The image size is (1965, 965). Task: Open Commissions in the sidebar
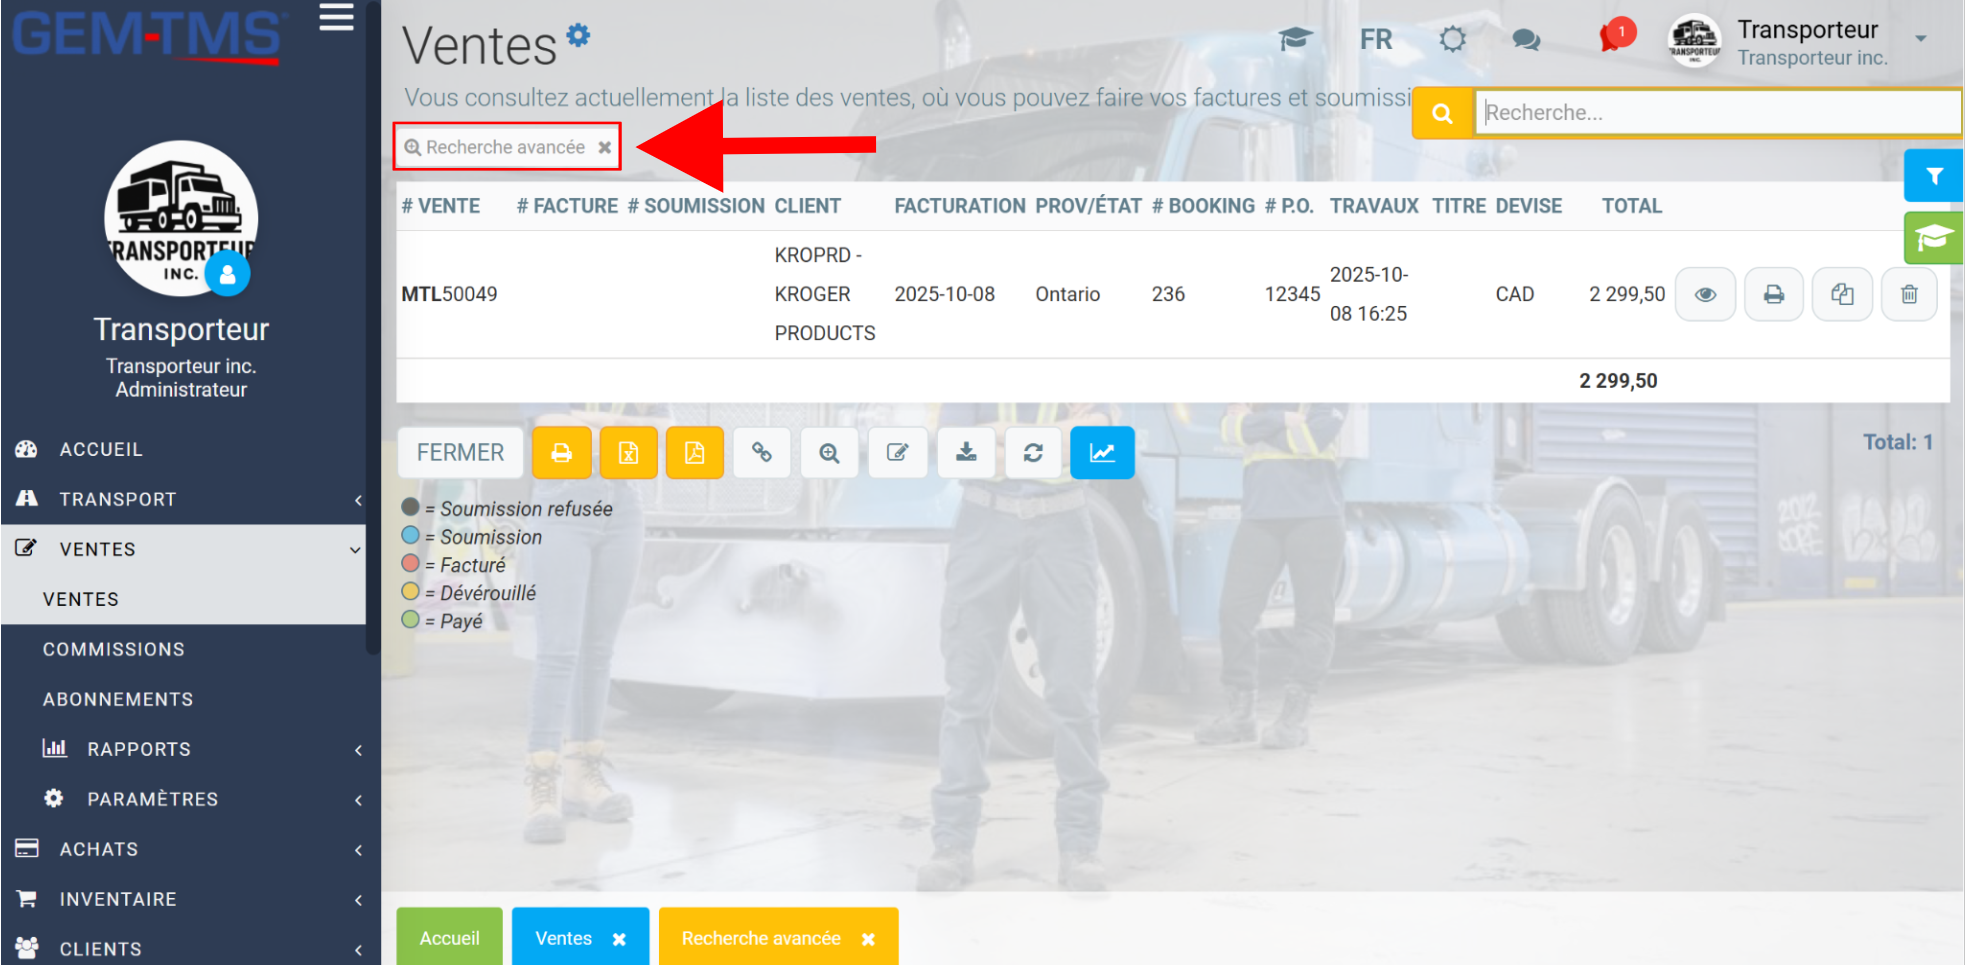(114, 649)
